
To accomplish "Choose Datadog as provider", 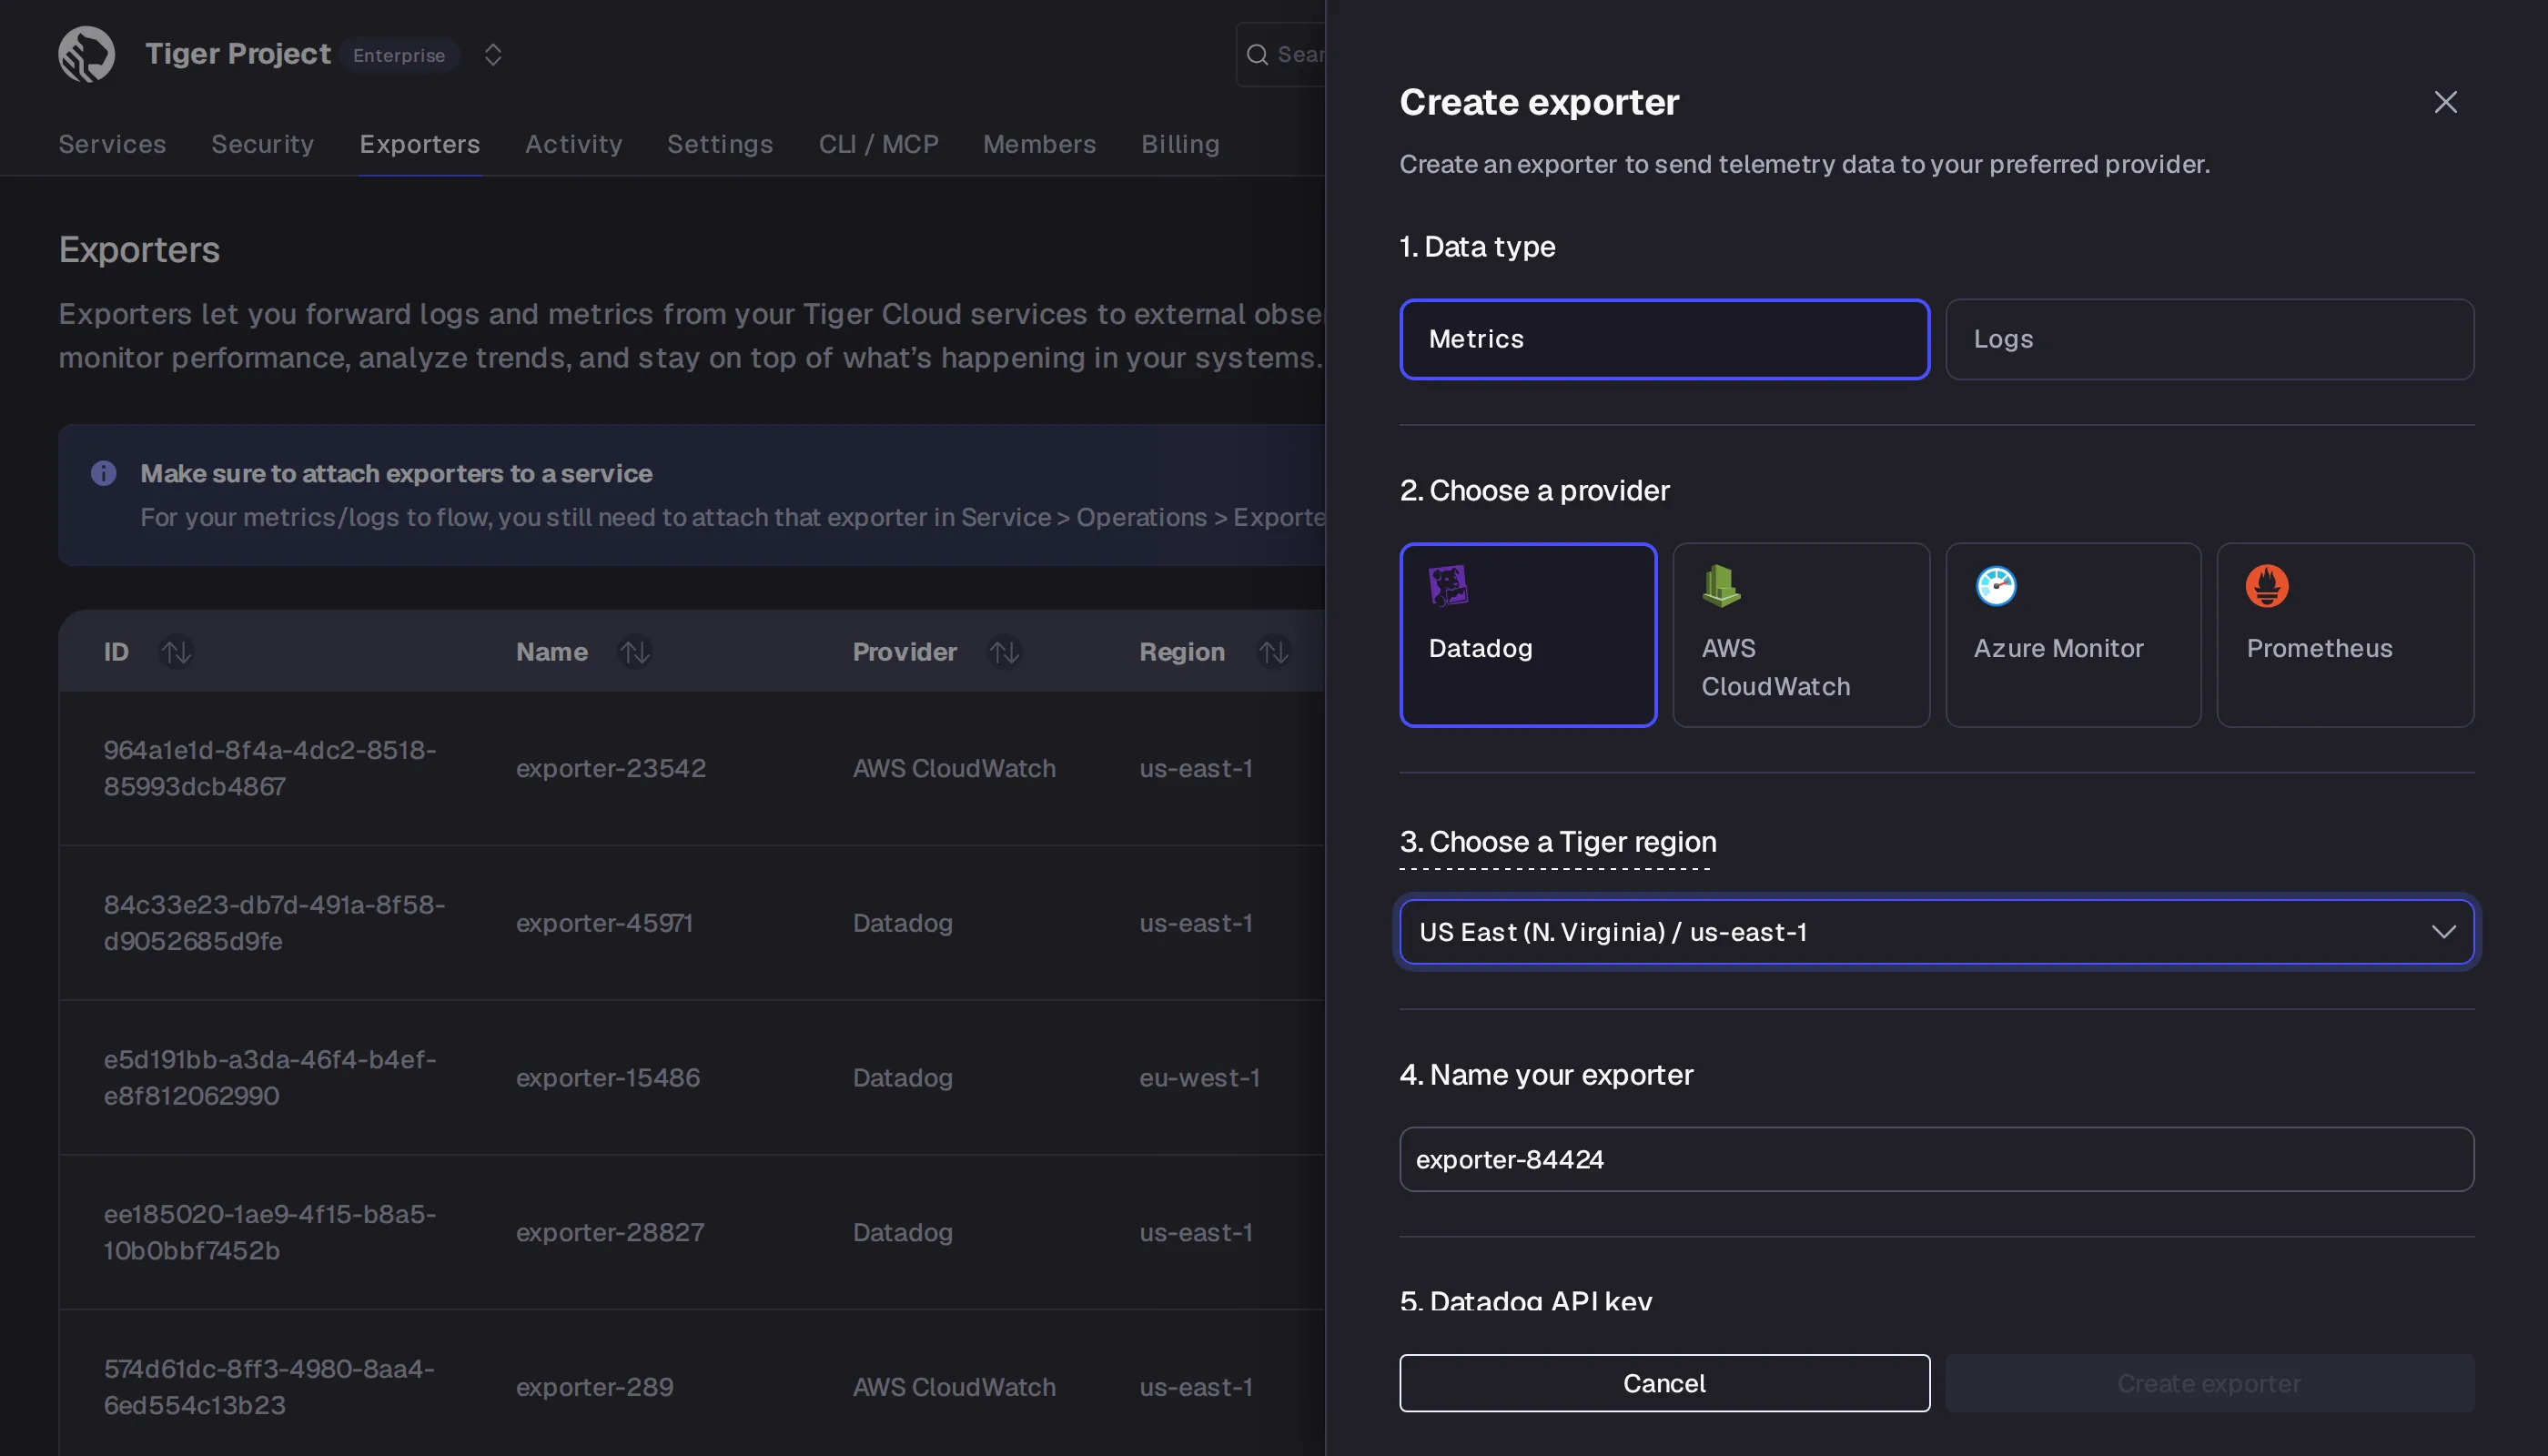I will coord(1527,635).
